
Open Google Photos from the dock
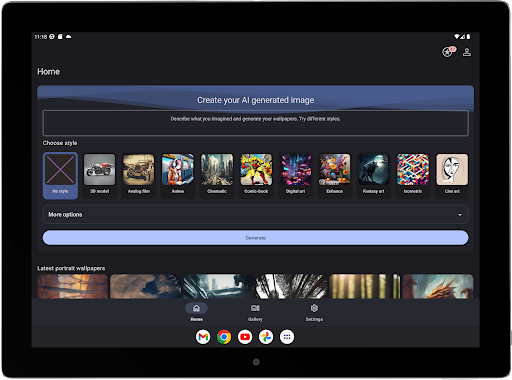click(266, 337)
